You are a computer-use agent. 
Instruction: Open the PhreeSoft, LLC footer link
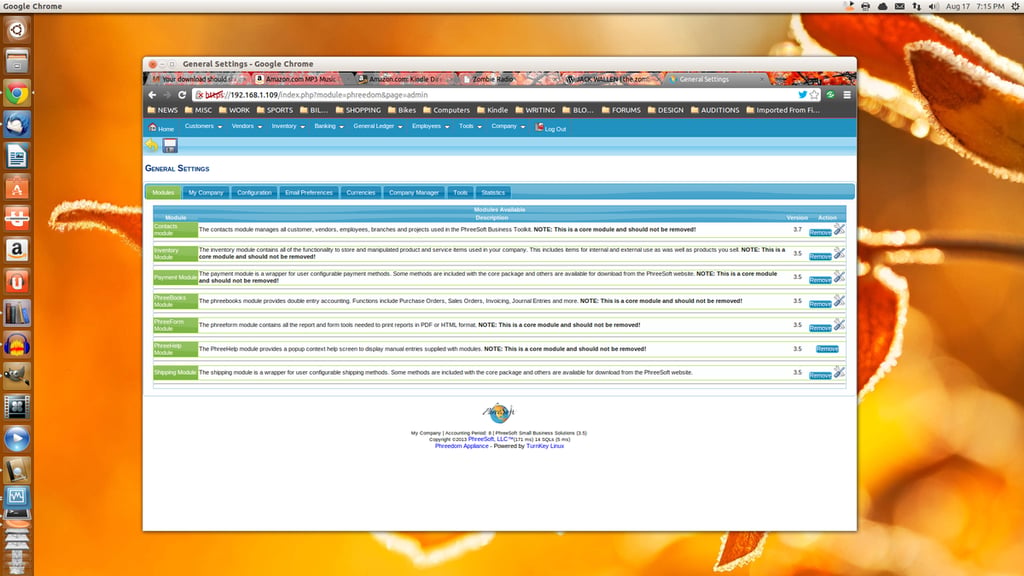pyautogui.click(x=490, y=440)
